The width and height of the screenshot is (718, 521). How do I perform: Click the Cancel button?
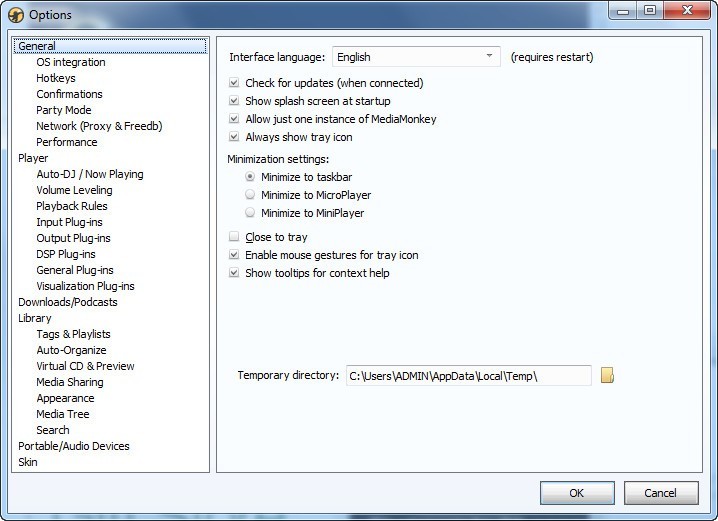tap(661, 493)
